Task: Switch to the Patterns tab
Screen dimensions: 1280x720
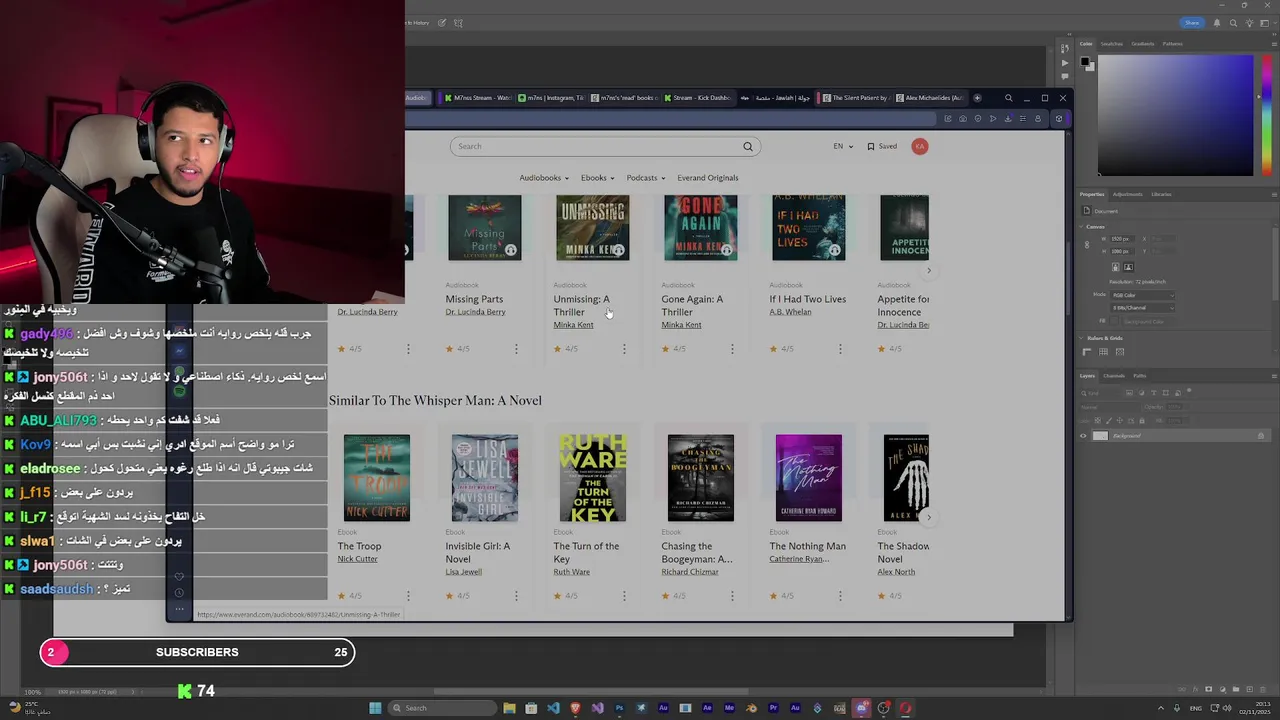Action: tap(1172, 44)
